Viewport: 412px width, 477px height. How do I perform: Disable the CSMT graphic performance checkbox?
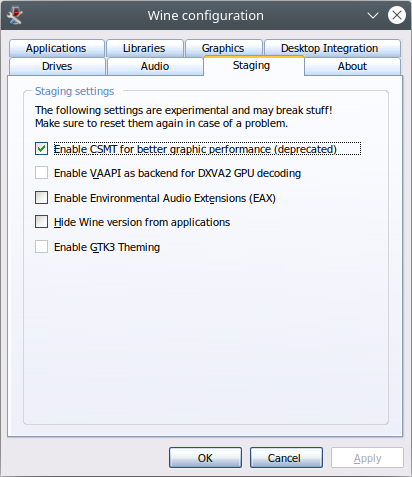(x=41, y=149)
